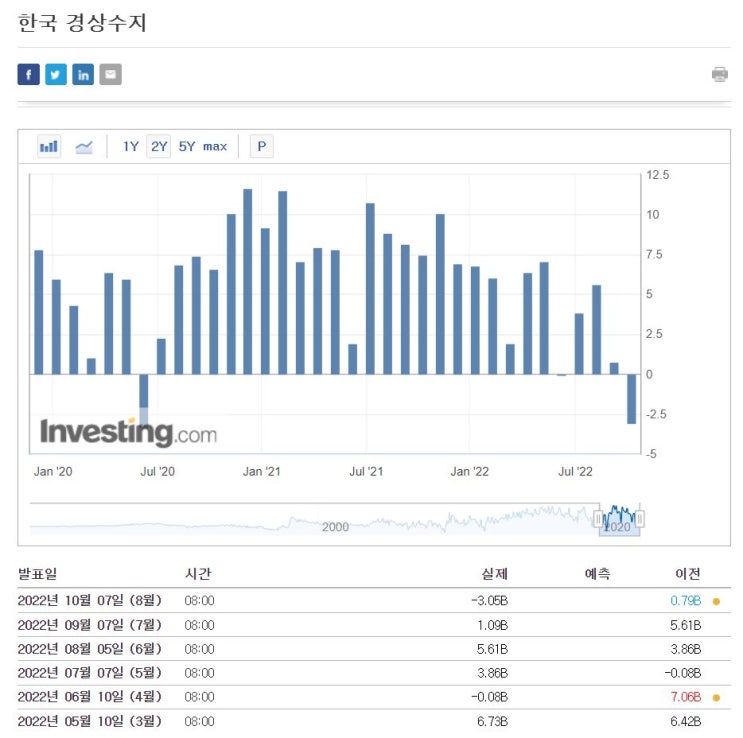Viewport: 743px width, 738px height.
Task: Select row 2022년 06월 10일 (4월)
Action: (374, 697)
